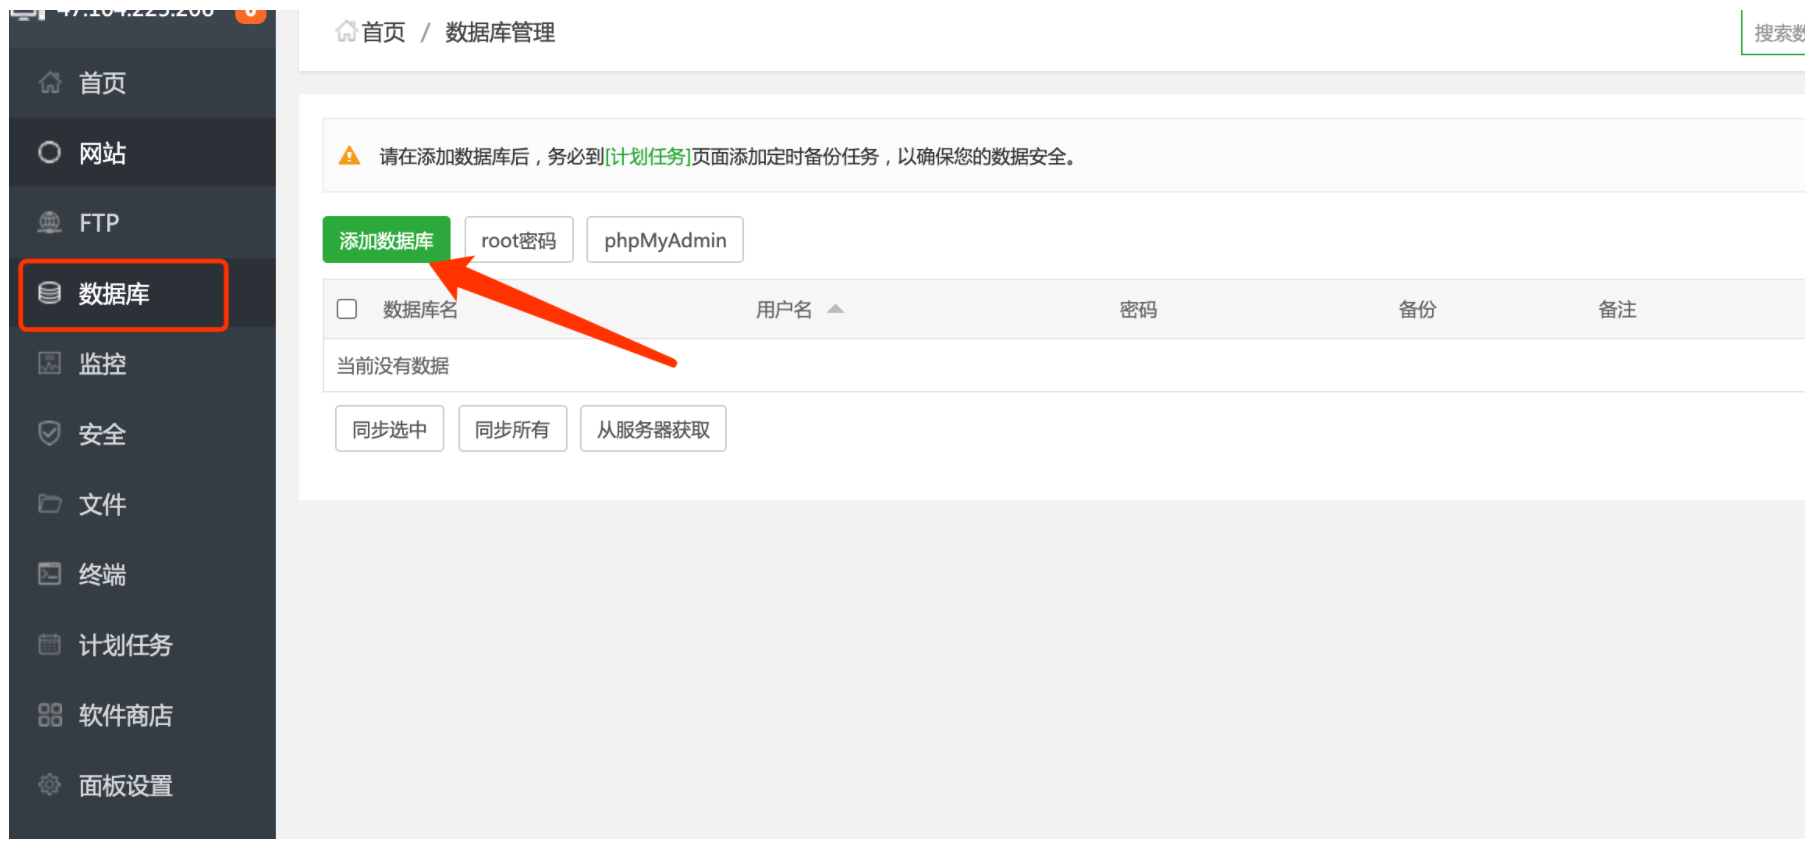1808x844 pixels.
Task: Click the 备份 column header
Action: pos(1417,309)
